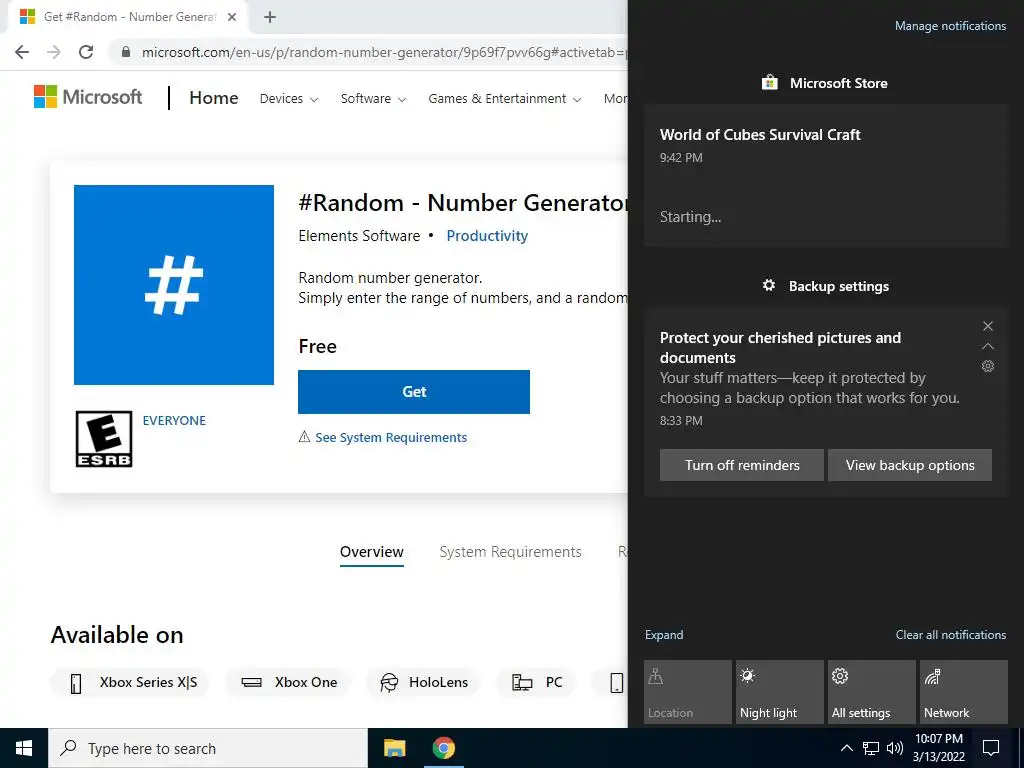Click the Microsoft Store bag icon
This screenshot has height=768, width=1024.
tap(770, 83)
